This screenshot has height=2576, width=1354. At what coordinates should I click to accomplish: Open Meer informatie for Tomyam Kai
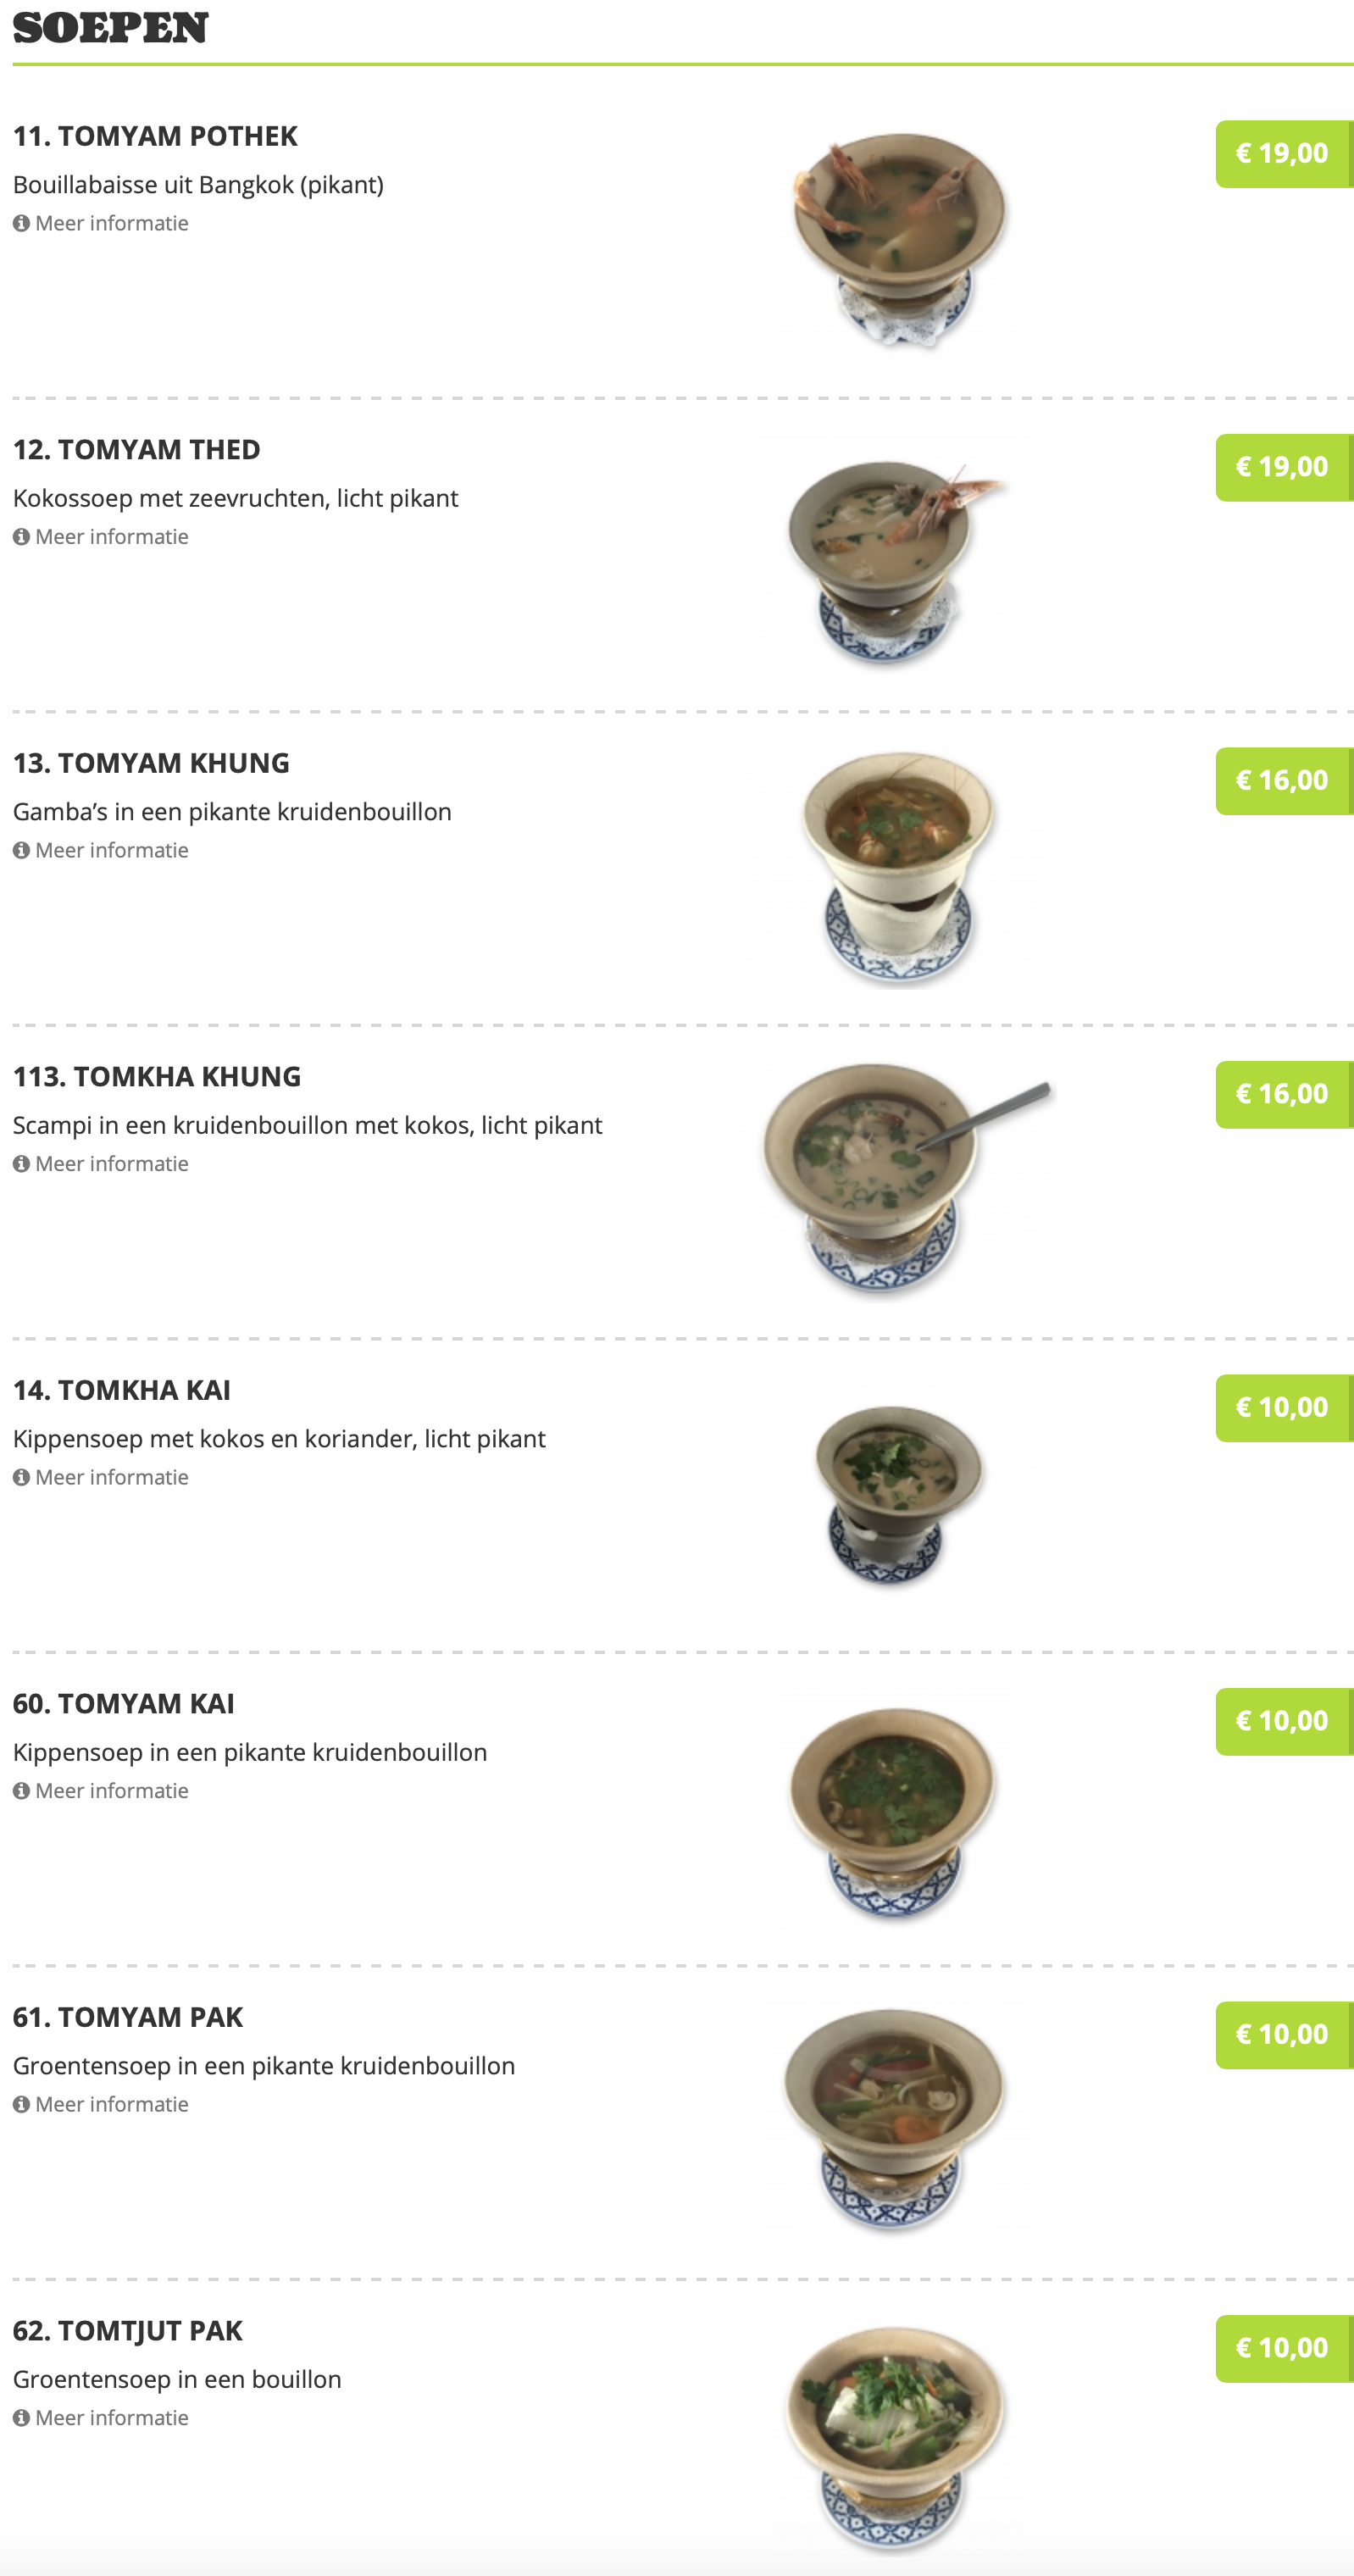[101, 1791]
